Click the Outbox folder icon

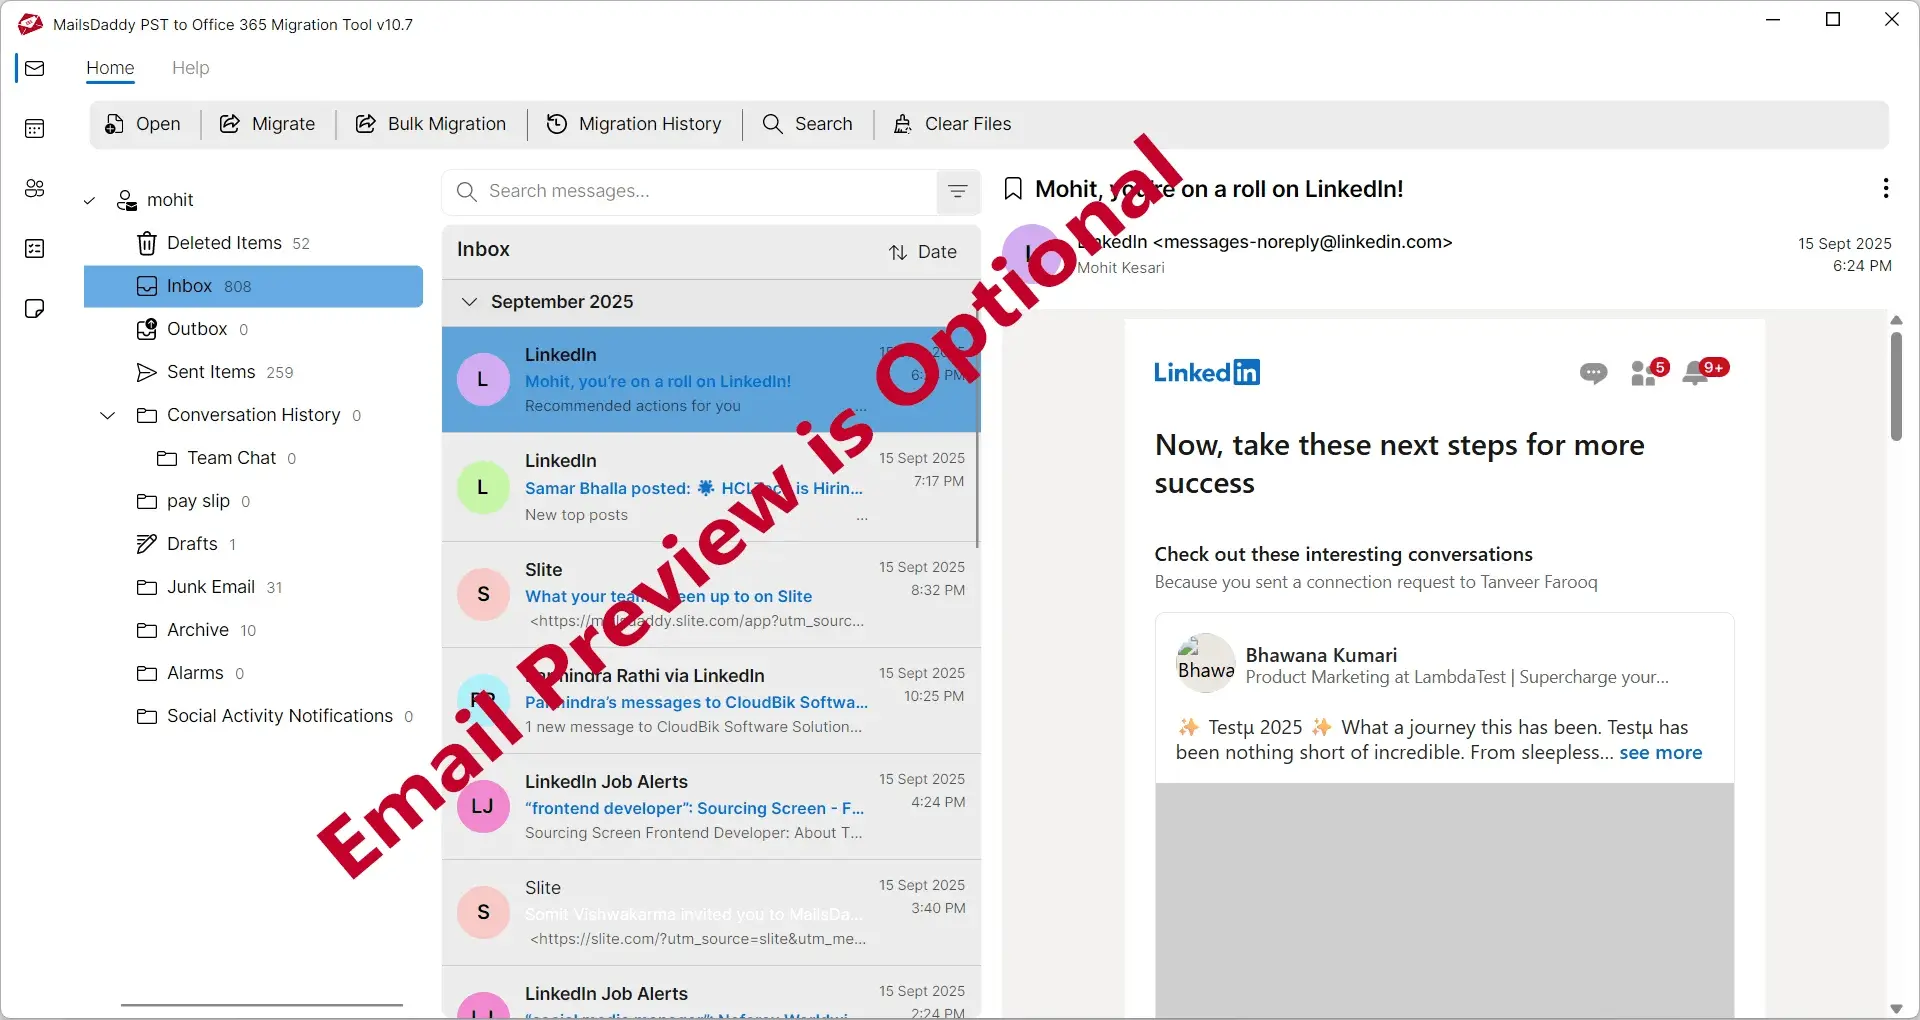pos(147,329)
